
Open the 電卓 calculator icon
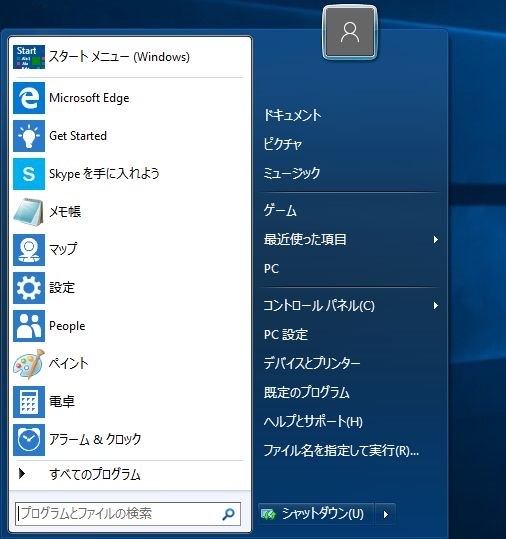tap(29, 402)
